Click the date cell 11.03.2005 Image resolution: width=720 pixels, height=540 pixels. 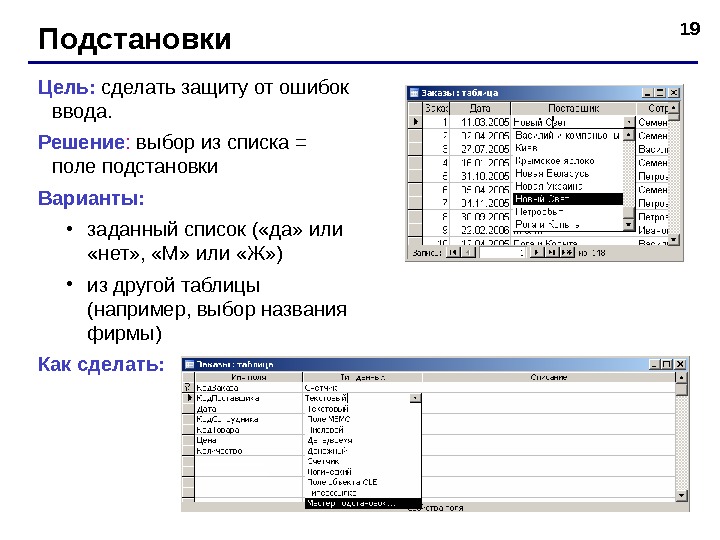click(x=480, y=122)
